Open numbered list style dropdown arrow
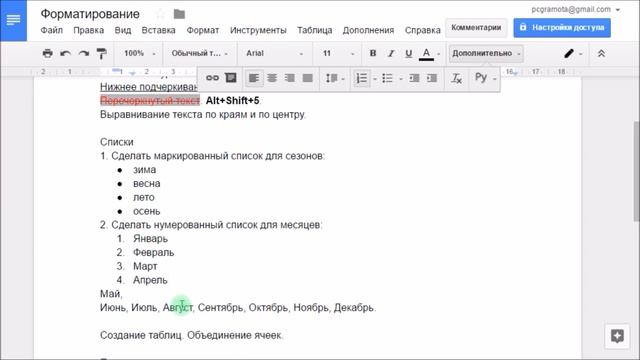 pyautogui.click(x=375, y=79)
